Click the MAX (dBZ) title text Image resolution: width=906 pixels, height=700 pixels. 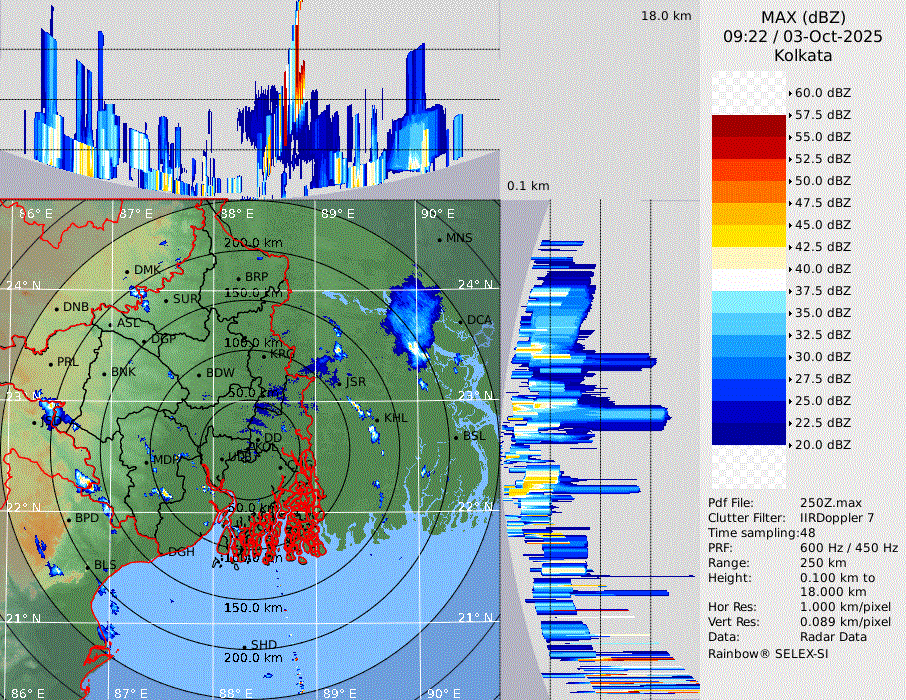coord(803,17)
